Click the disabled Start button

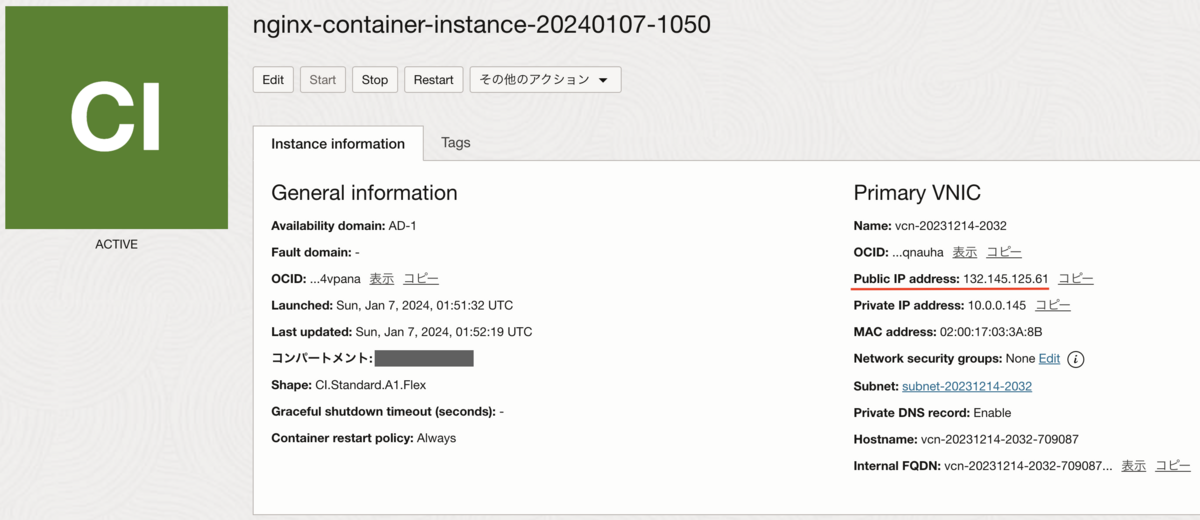tap(323, 80)
